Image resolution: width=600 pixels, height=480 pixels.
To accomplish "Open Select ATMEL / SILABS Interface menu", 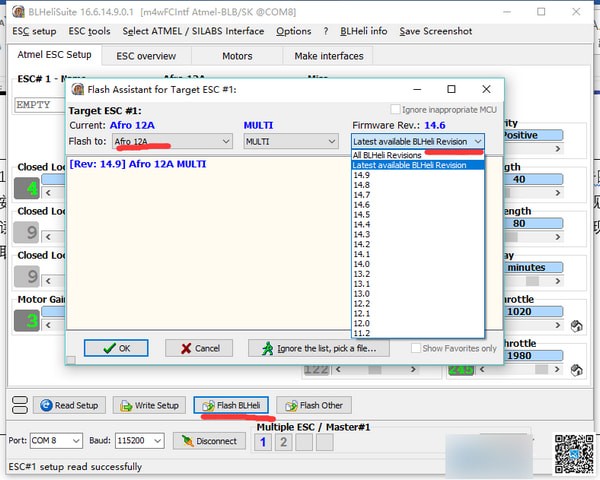I will pyautogui.click(x=193, y=31).
